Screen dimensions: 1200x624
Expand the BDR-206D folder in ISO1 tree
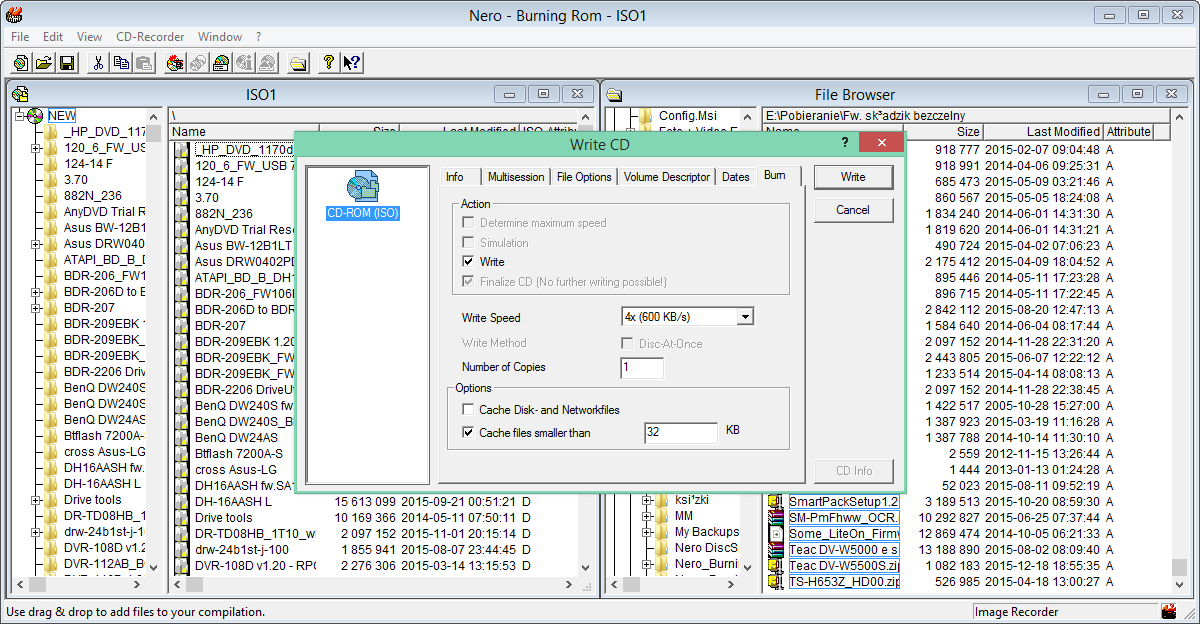36,292
